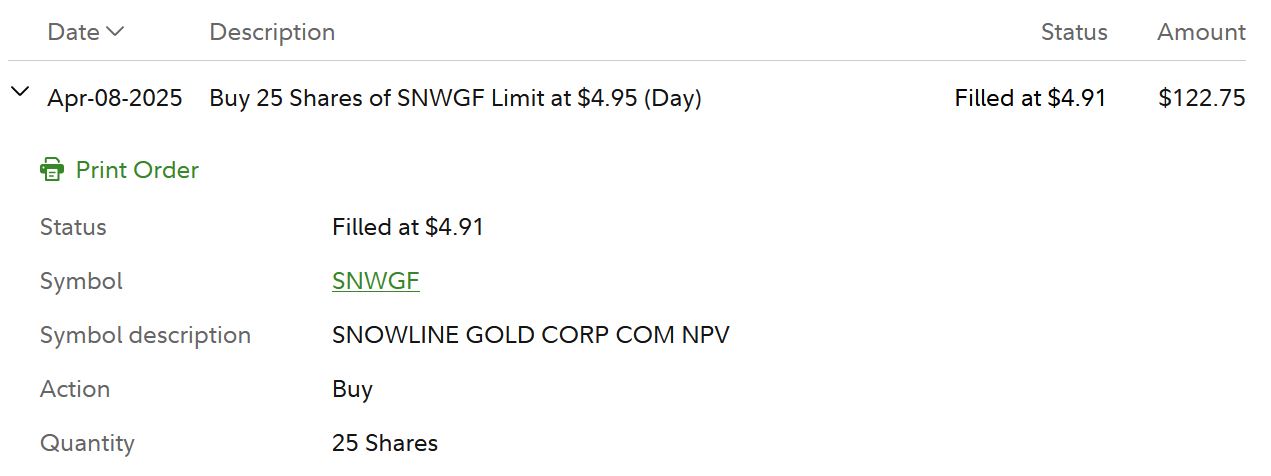The image size is (1271, 476).
Task: Click the Buy action value
Action: click(x=352, y=389)
